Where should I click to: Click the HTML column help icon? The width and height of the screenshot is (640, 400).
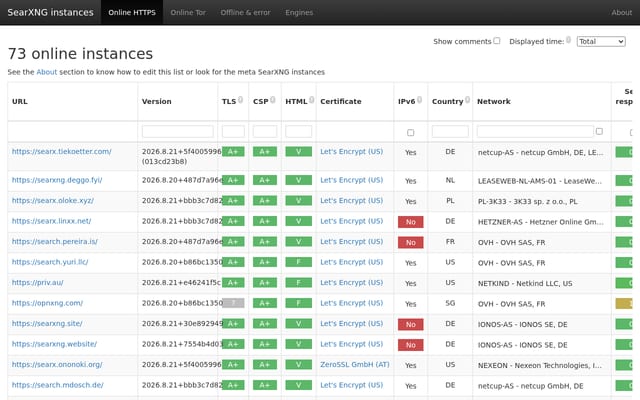click(x=311, y=100)
